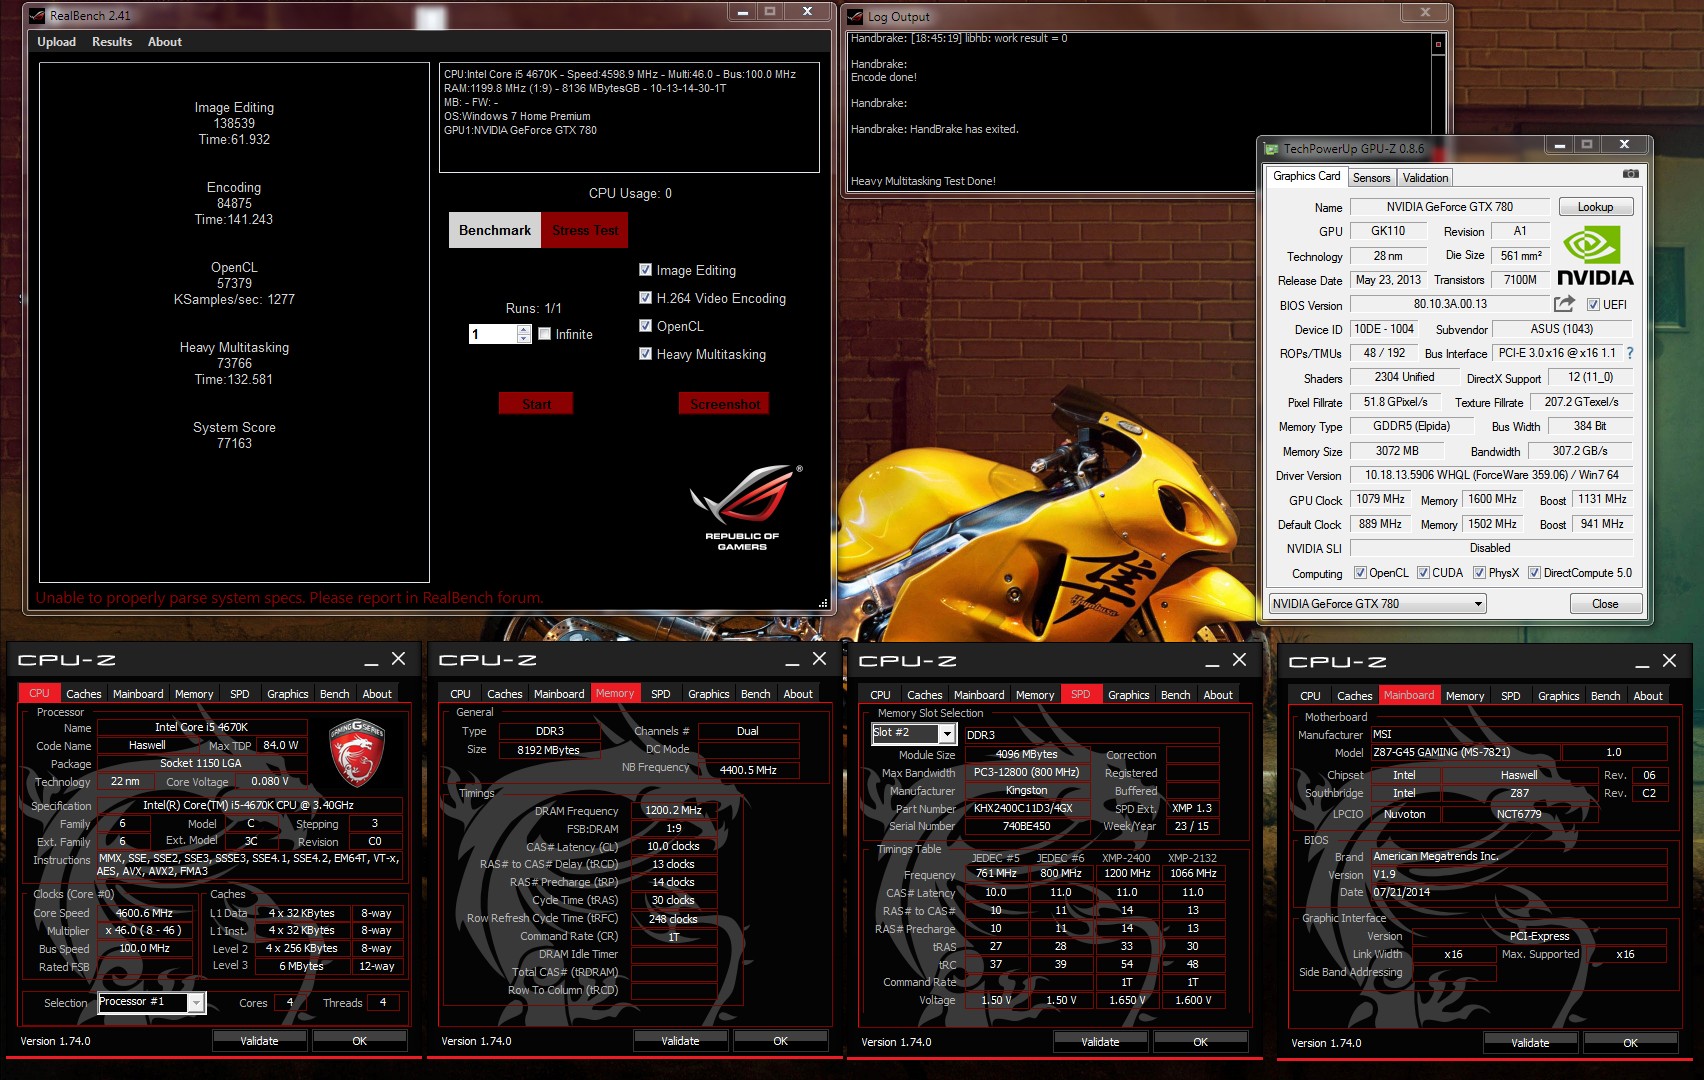The height and width of the screenshot is (1080, 1704).
Task: Click Validate in CPU-Z Memory window
Action: point(680,1041)
